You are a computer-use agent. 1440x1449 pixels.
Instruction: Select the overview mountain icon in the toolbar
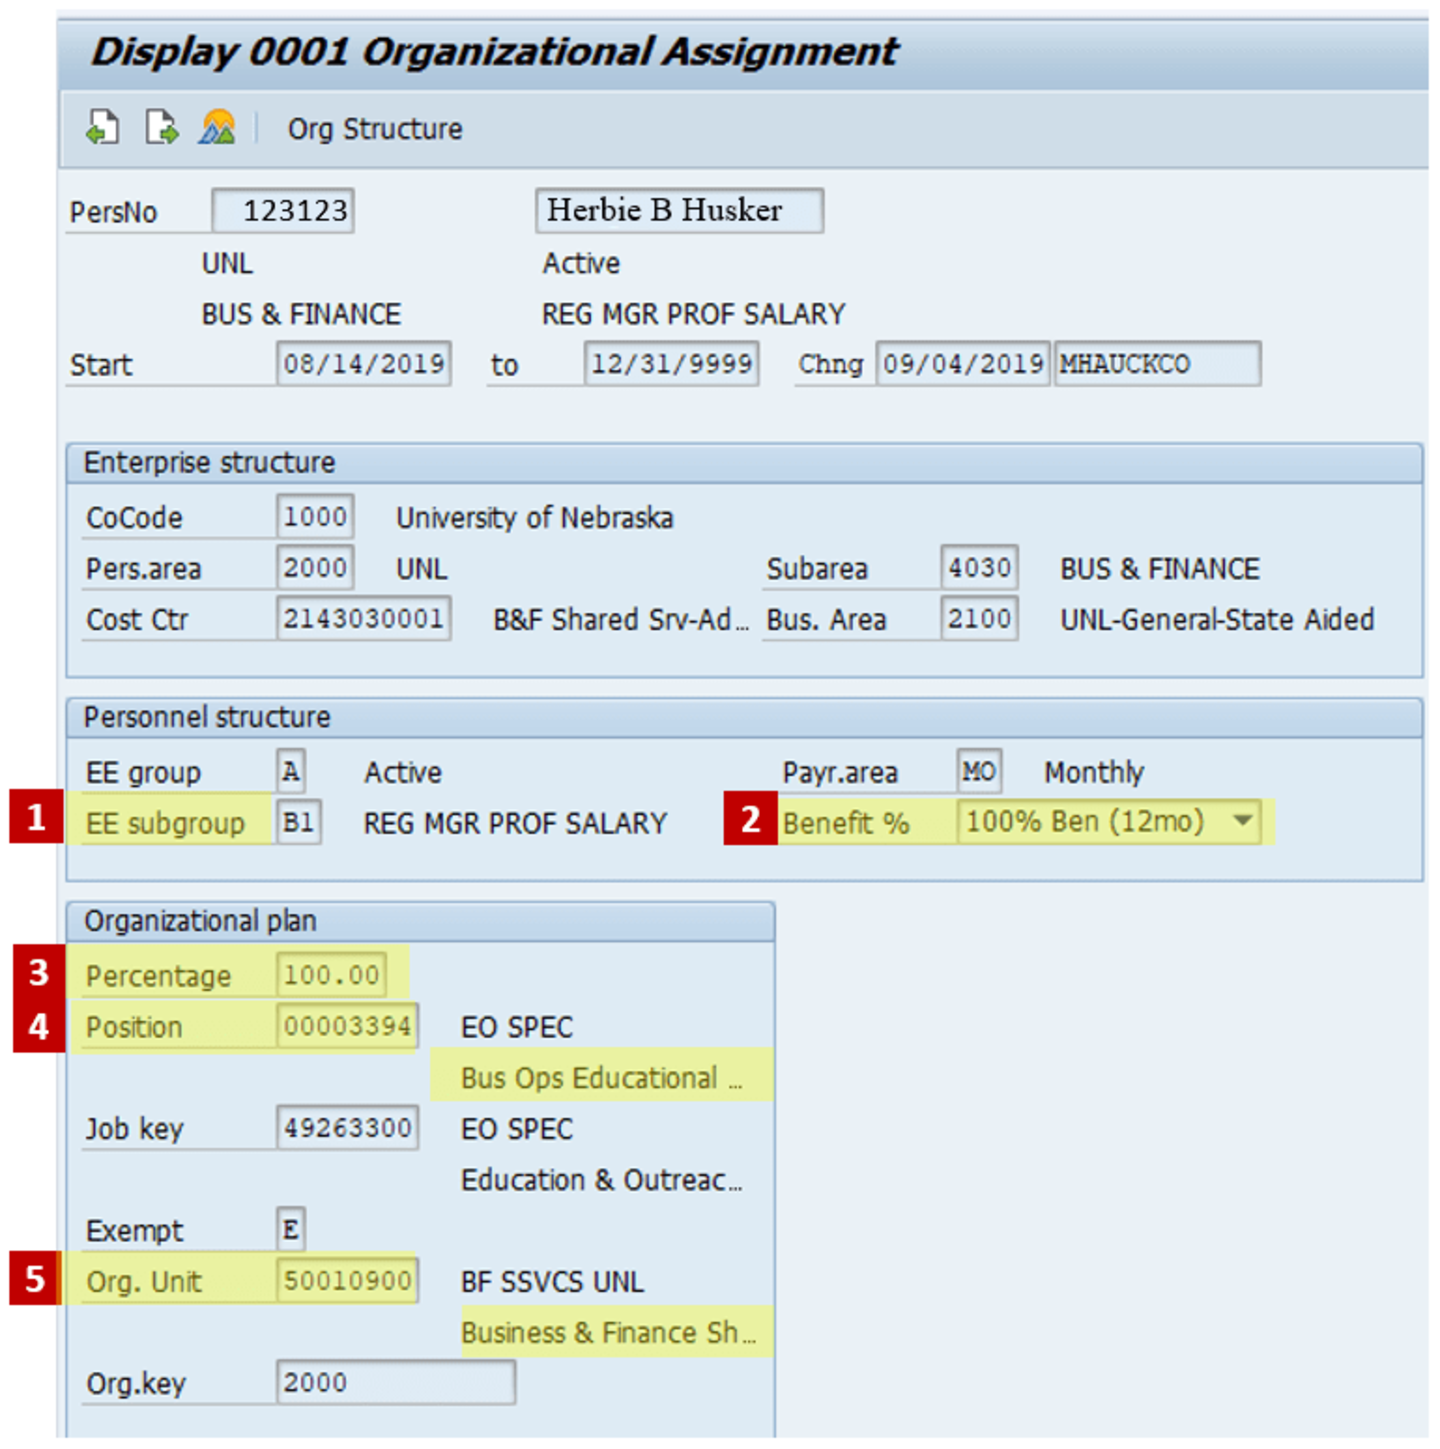pyautogui.click(x=219, y=128)
